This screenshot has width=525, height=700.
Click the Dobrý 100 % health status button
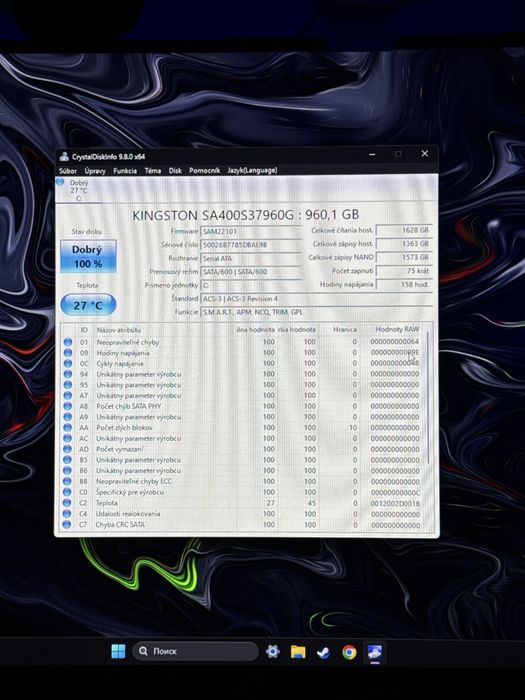[88, 256]
